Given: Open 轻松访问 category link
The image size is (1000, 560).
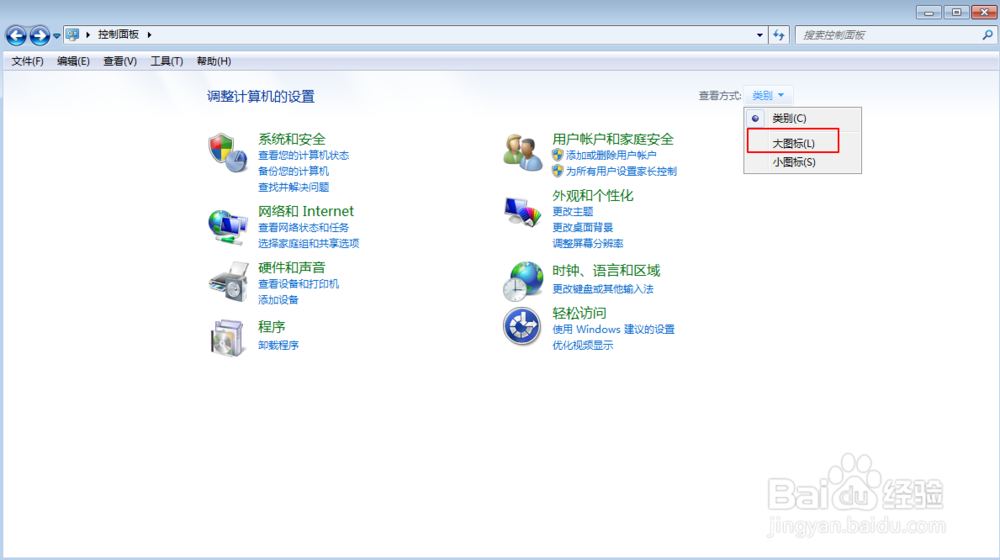Looking at the screenshot, I should click(x=579, y=313).
